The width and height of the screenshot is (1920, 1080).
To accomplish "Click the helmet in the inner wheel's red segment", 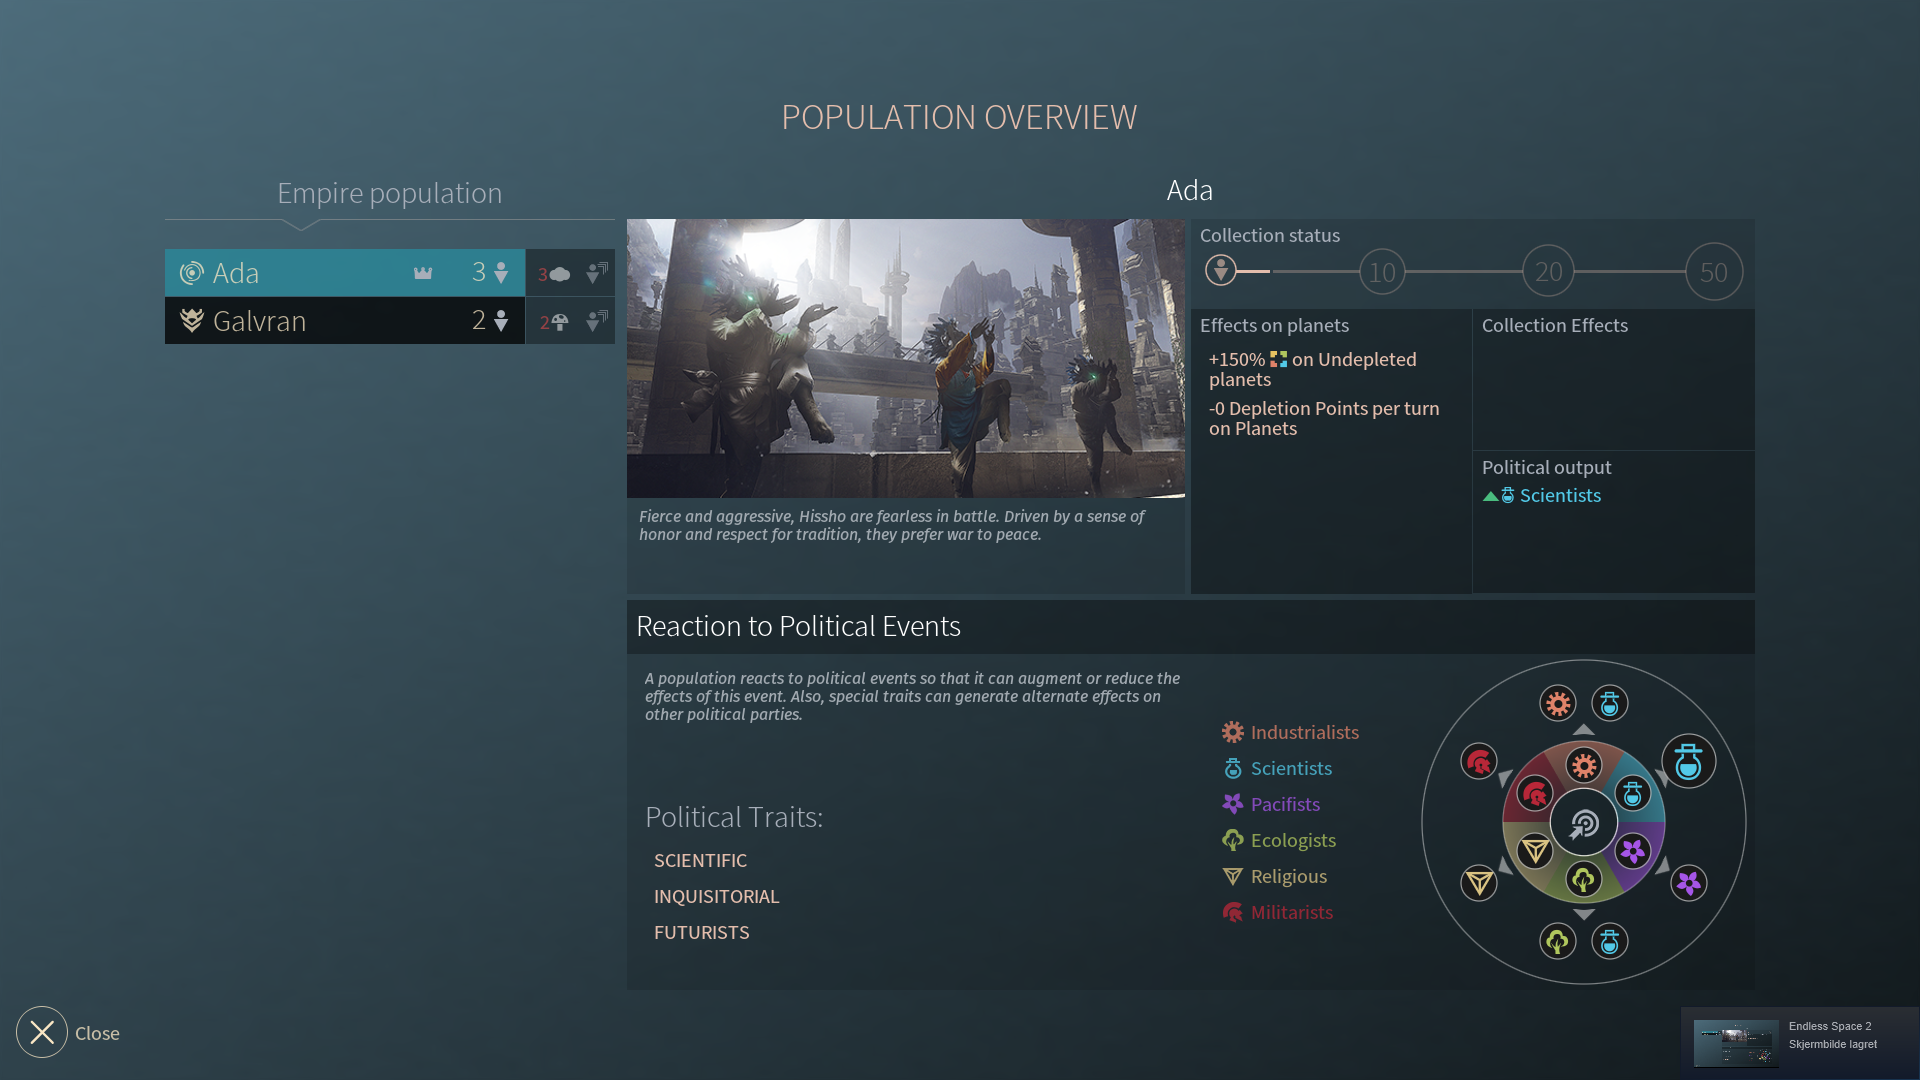I will (1535, 795).
